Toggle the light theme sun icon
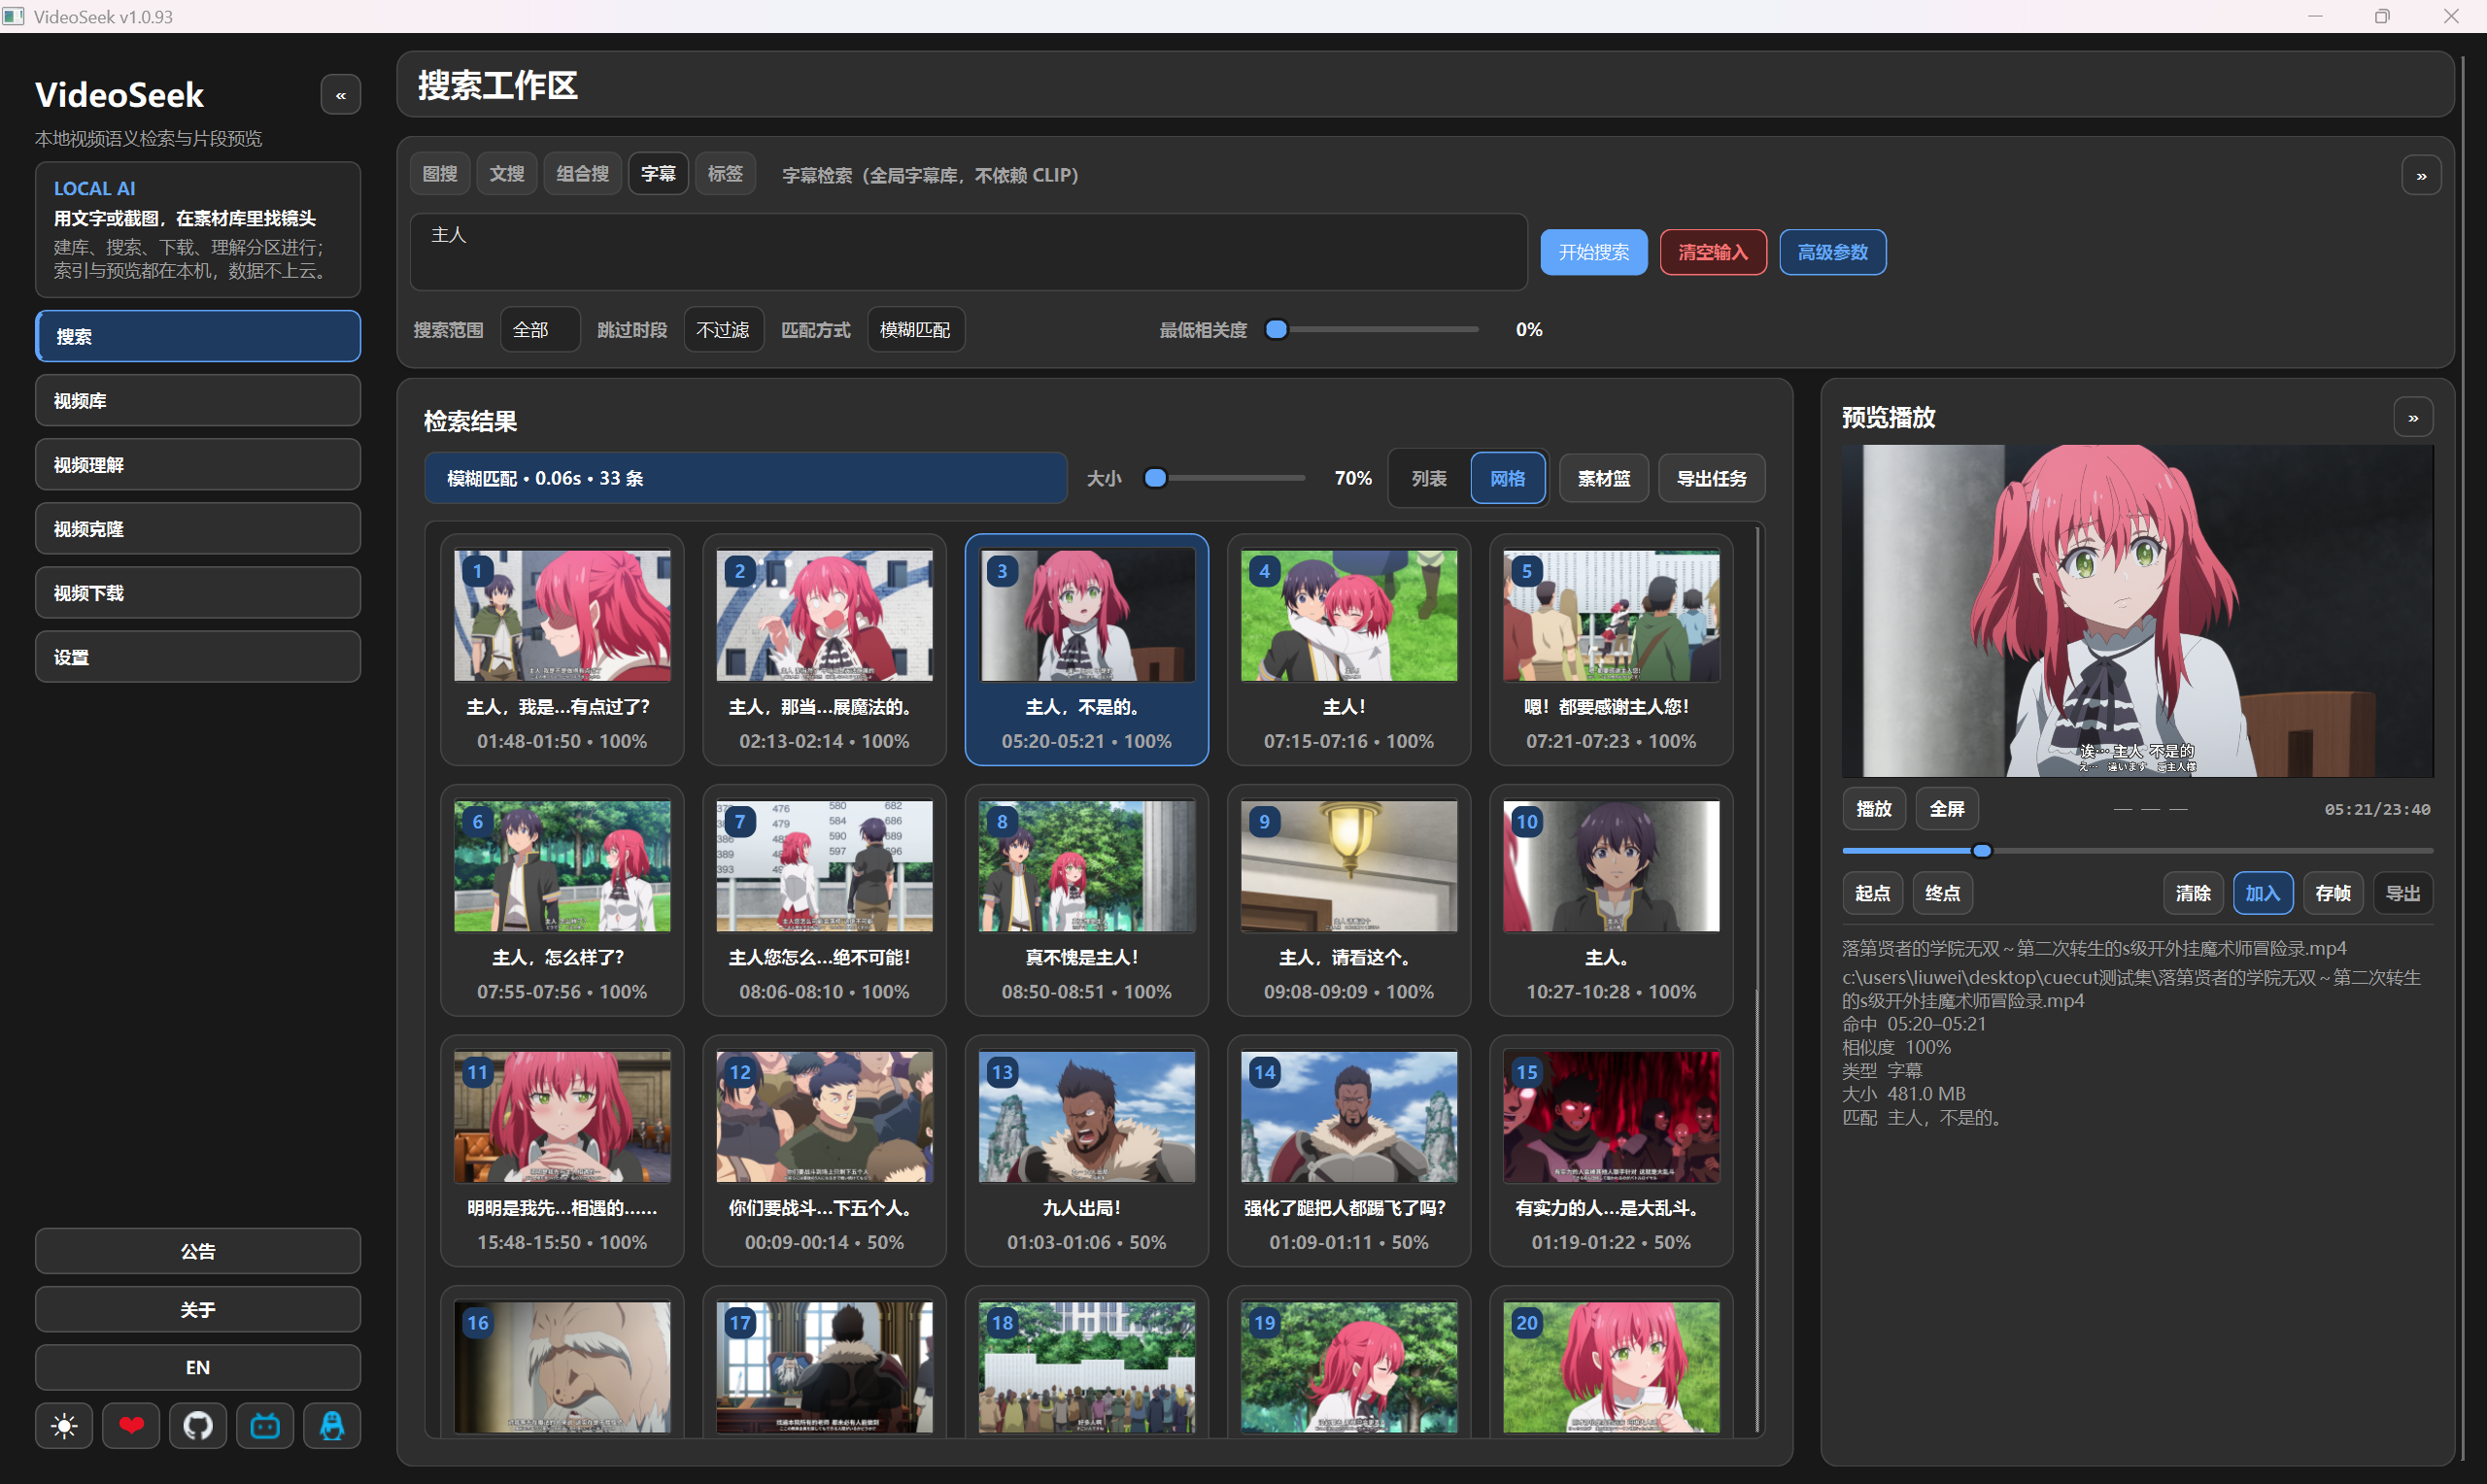2487x1484 pixels. (64, 1425)
